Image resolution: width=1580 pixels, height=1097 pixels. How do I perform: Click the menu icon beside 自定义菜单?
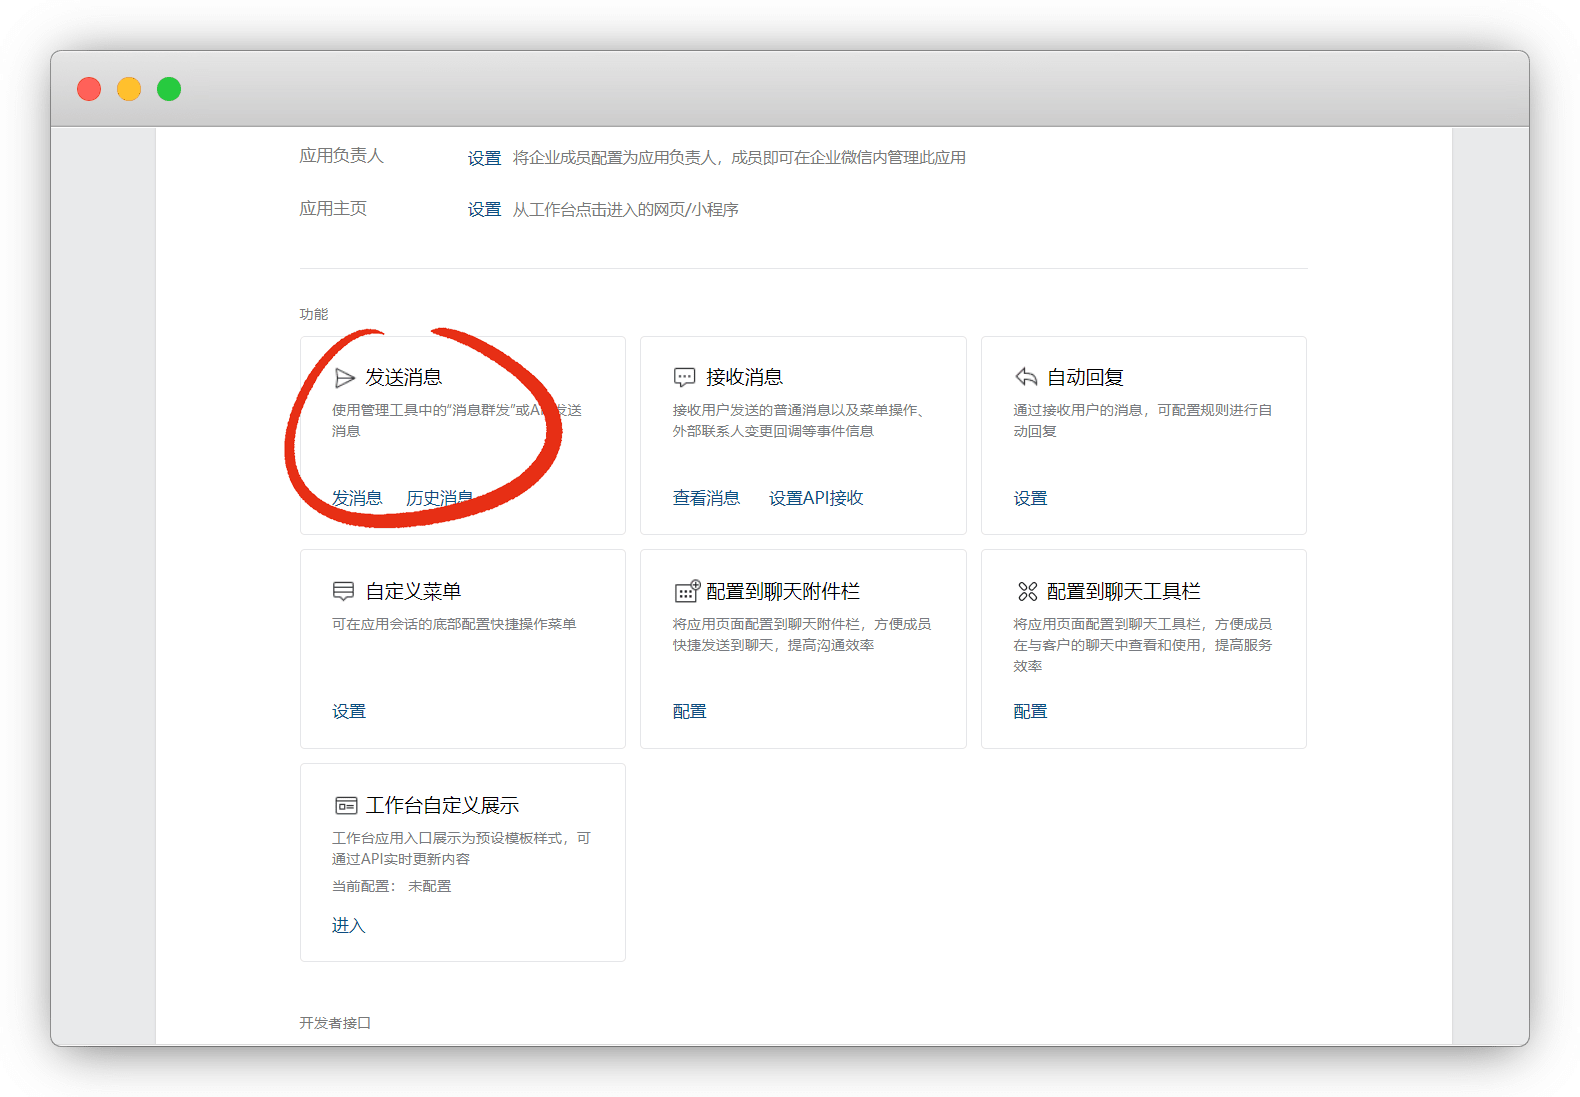pos(344,592)
